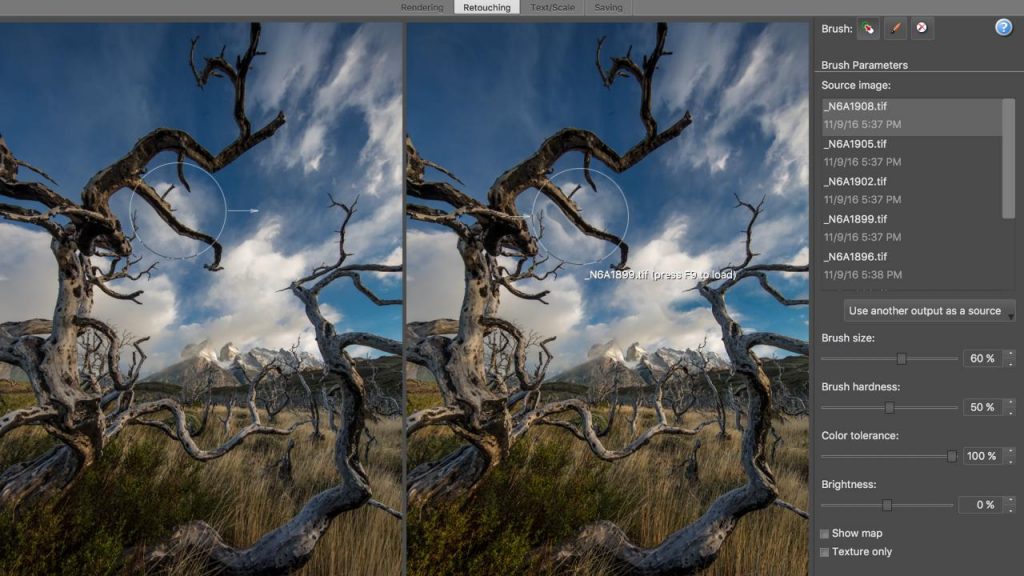1024x576 pixels.
Task: Select the first brush tool with green halo
Action: 868,28
